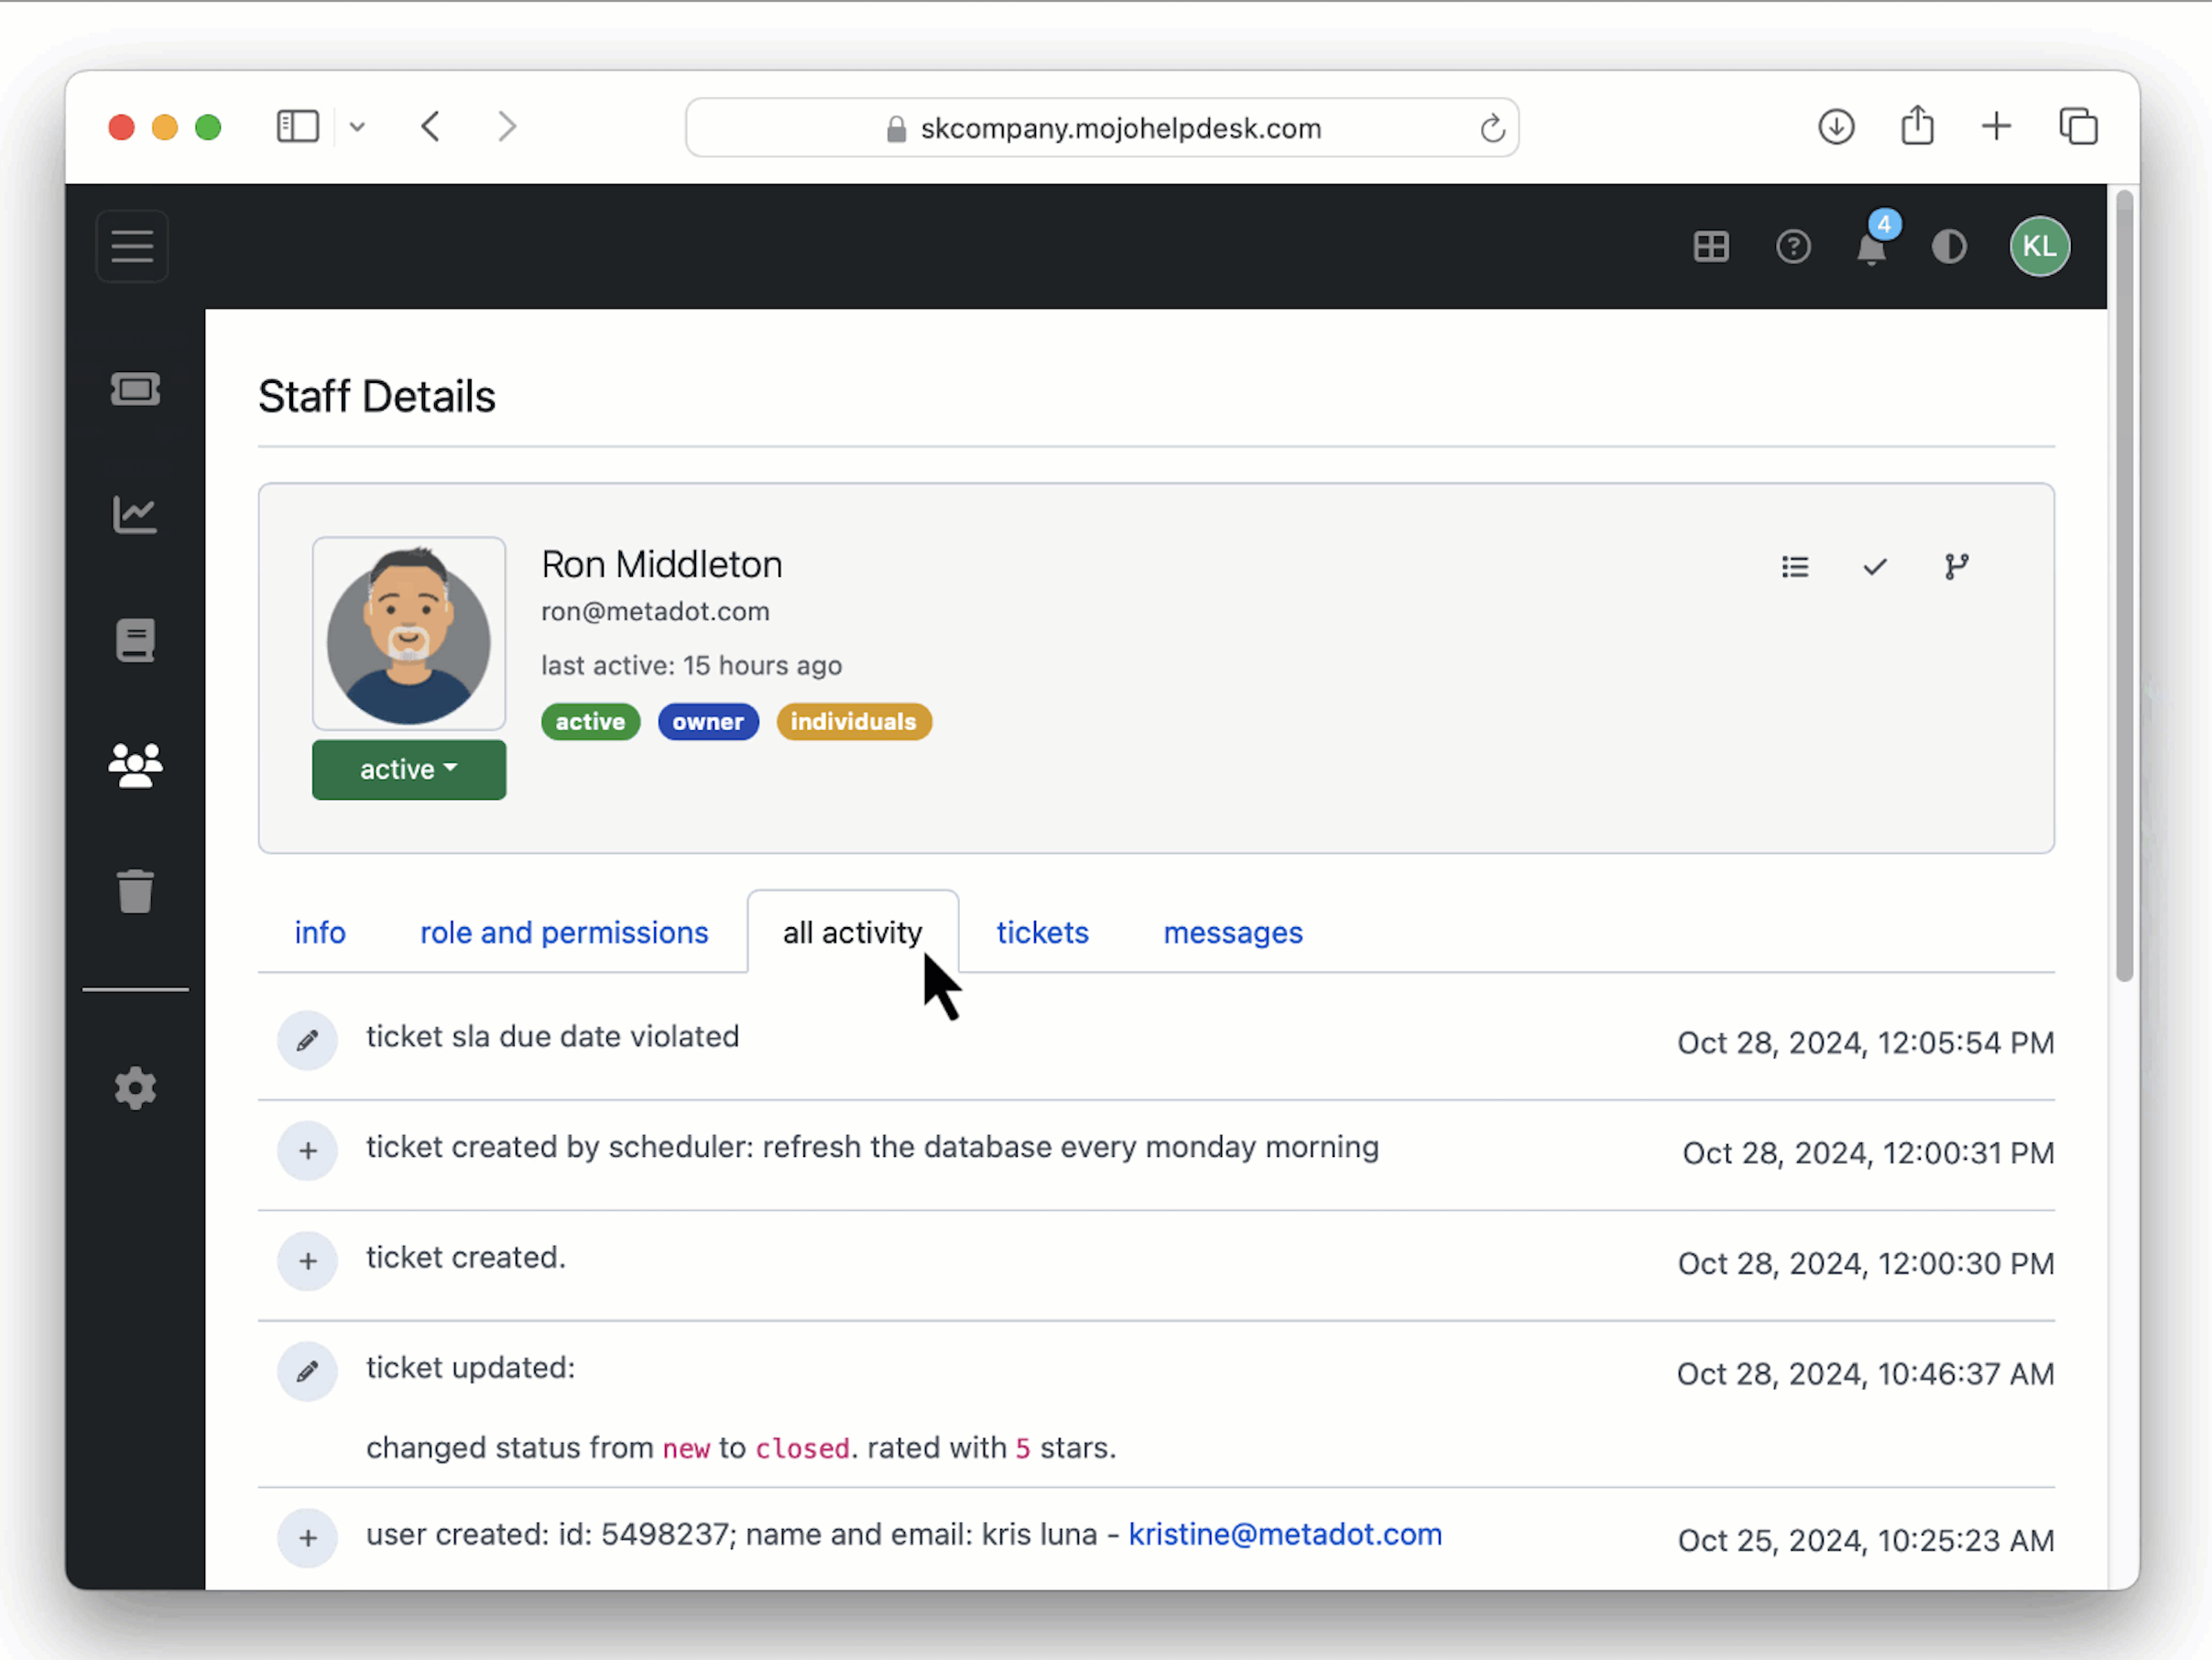Open the kristine@metadot.com email link
Viewport: 2212px width, 1660px height.
(x=1285, y=1534)
